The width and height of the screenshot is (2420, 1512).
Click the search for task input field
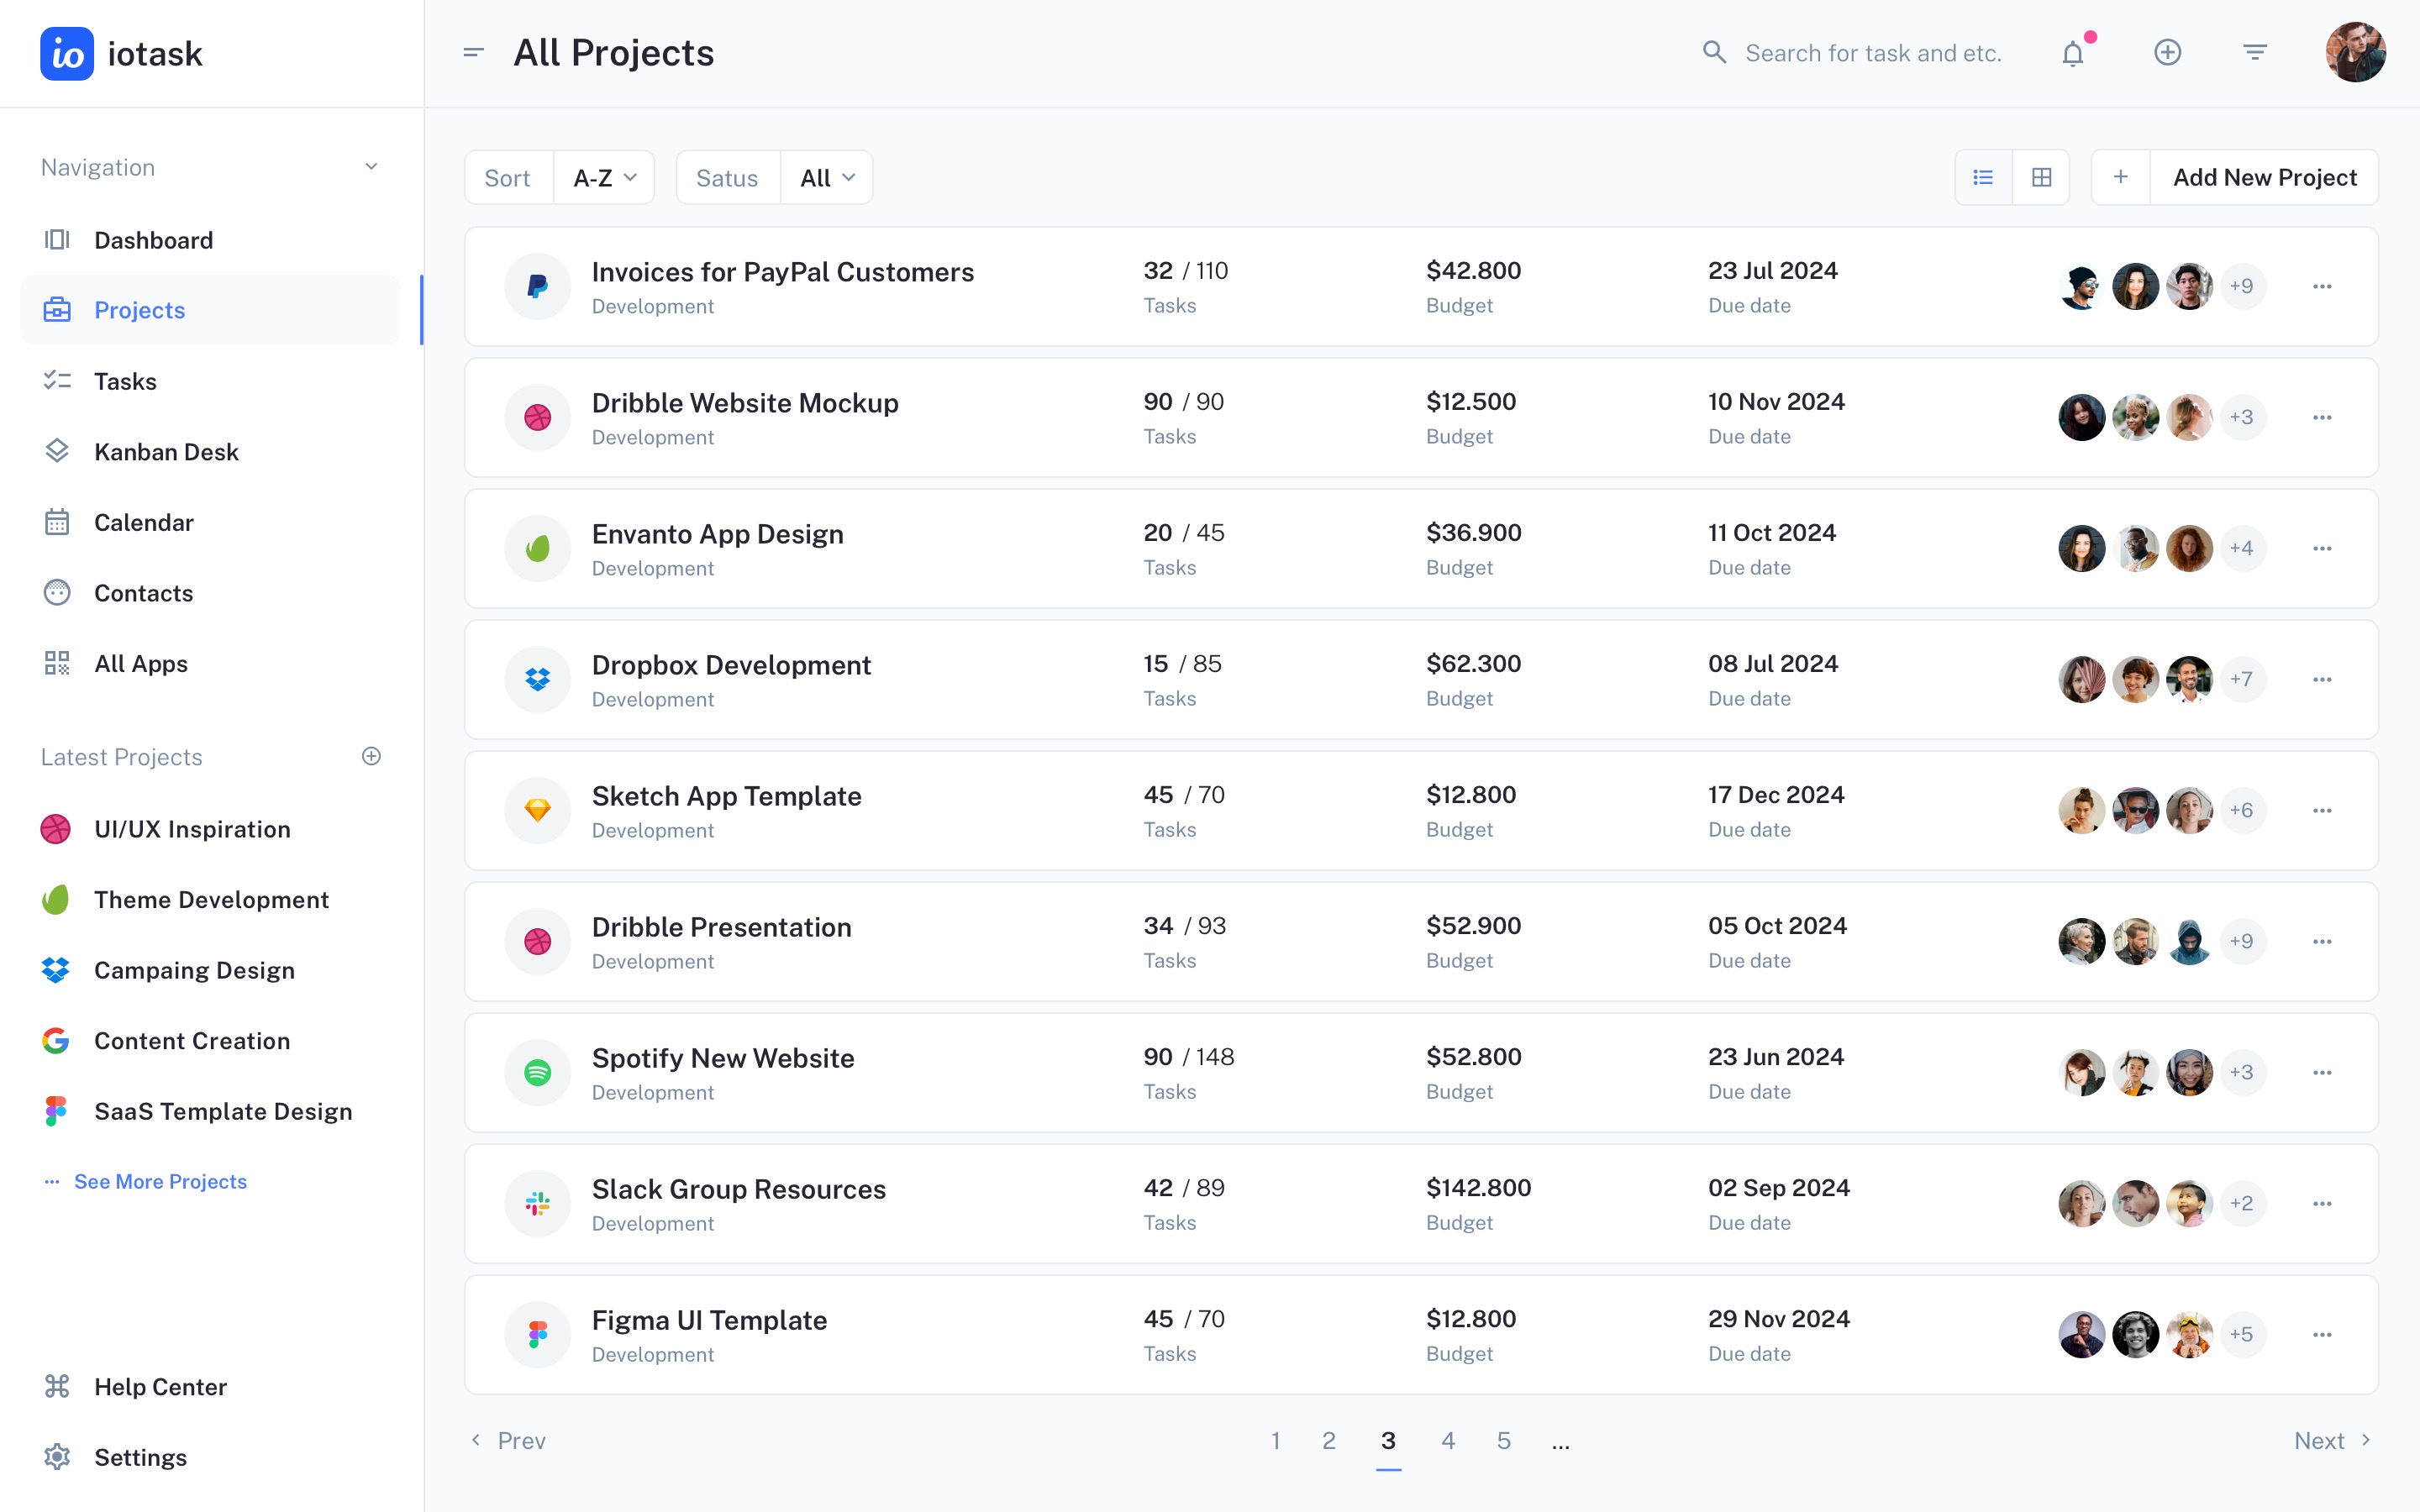[x=1872, y=53]
